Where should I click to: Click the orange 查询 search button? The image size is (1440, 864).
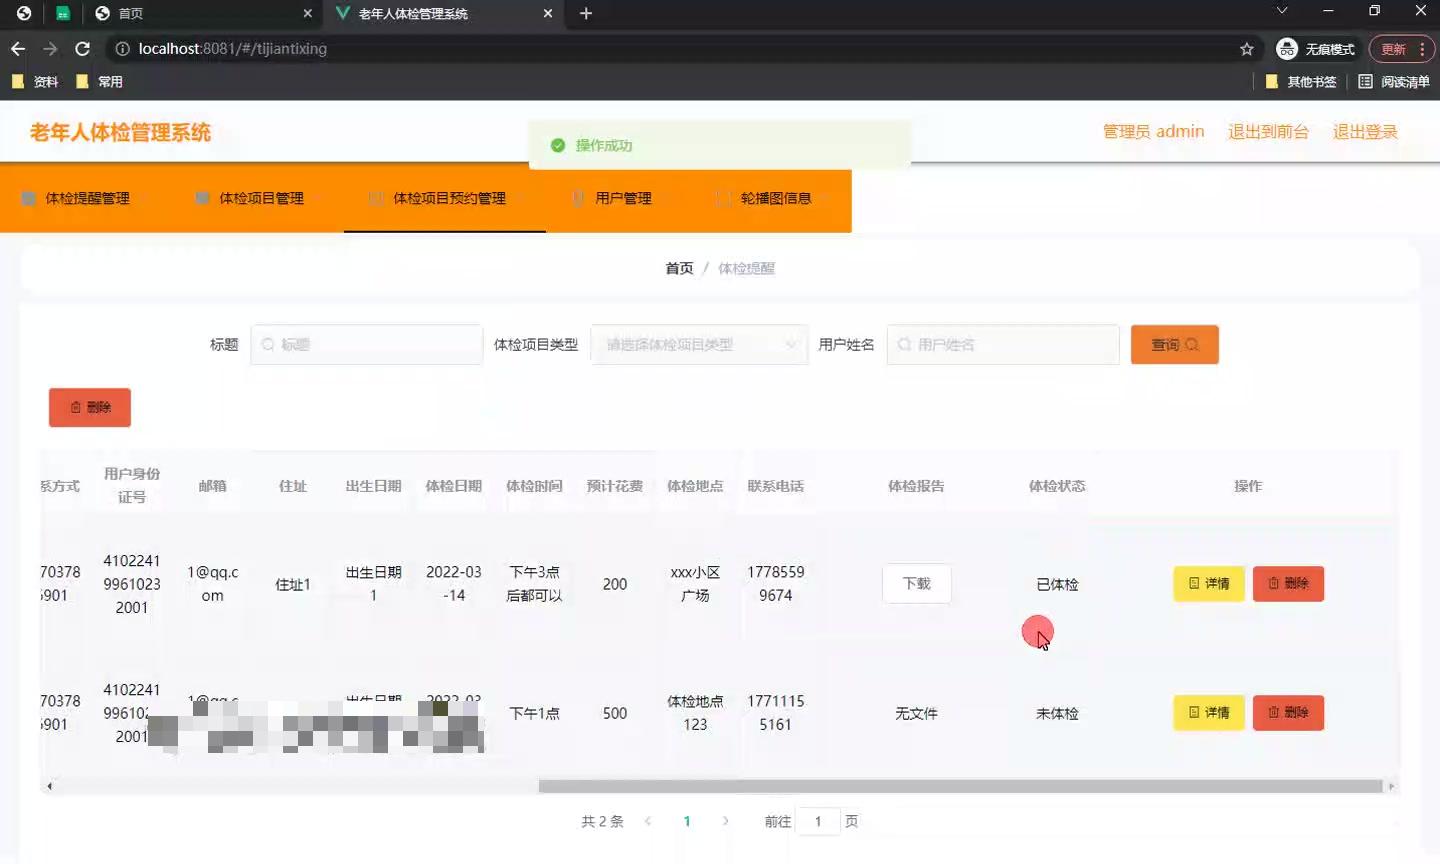pos(1175,344)
